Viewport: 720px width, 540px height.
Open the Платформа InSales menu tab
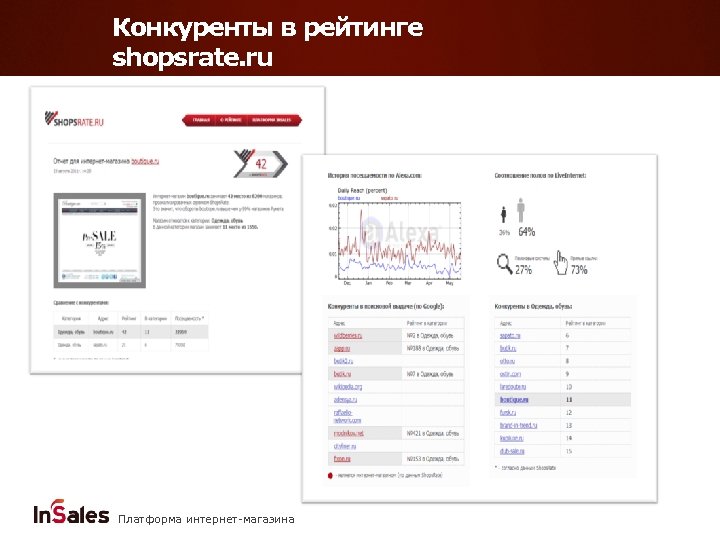click(x=271, y=120)
